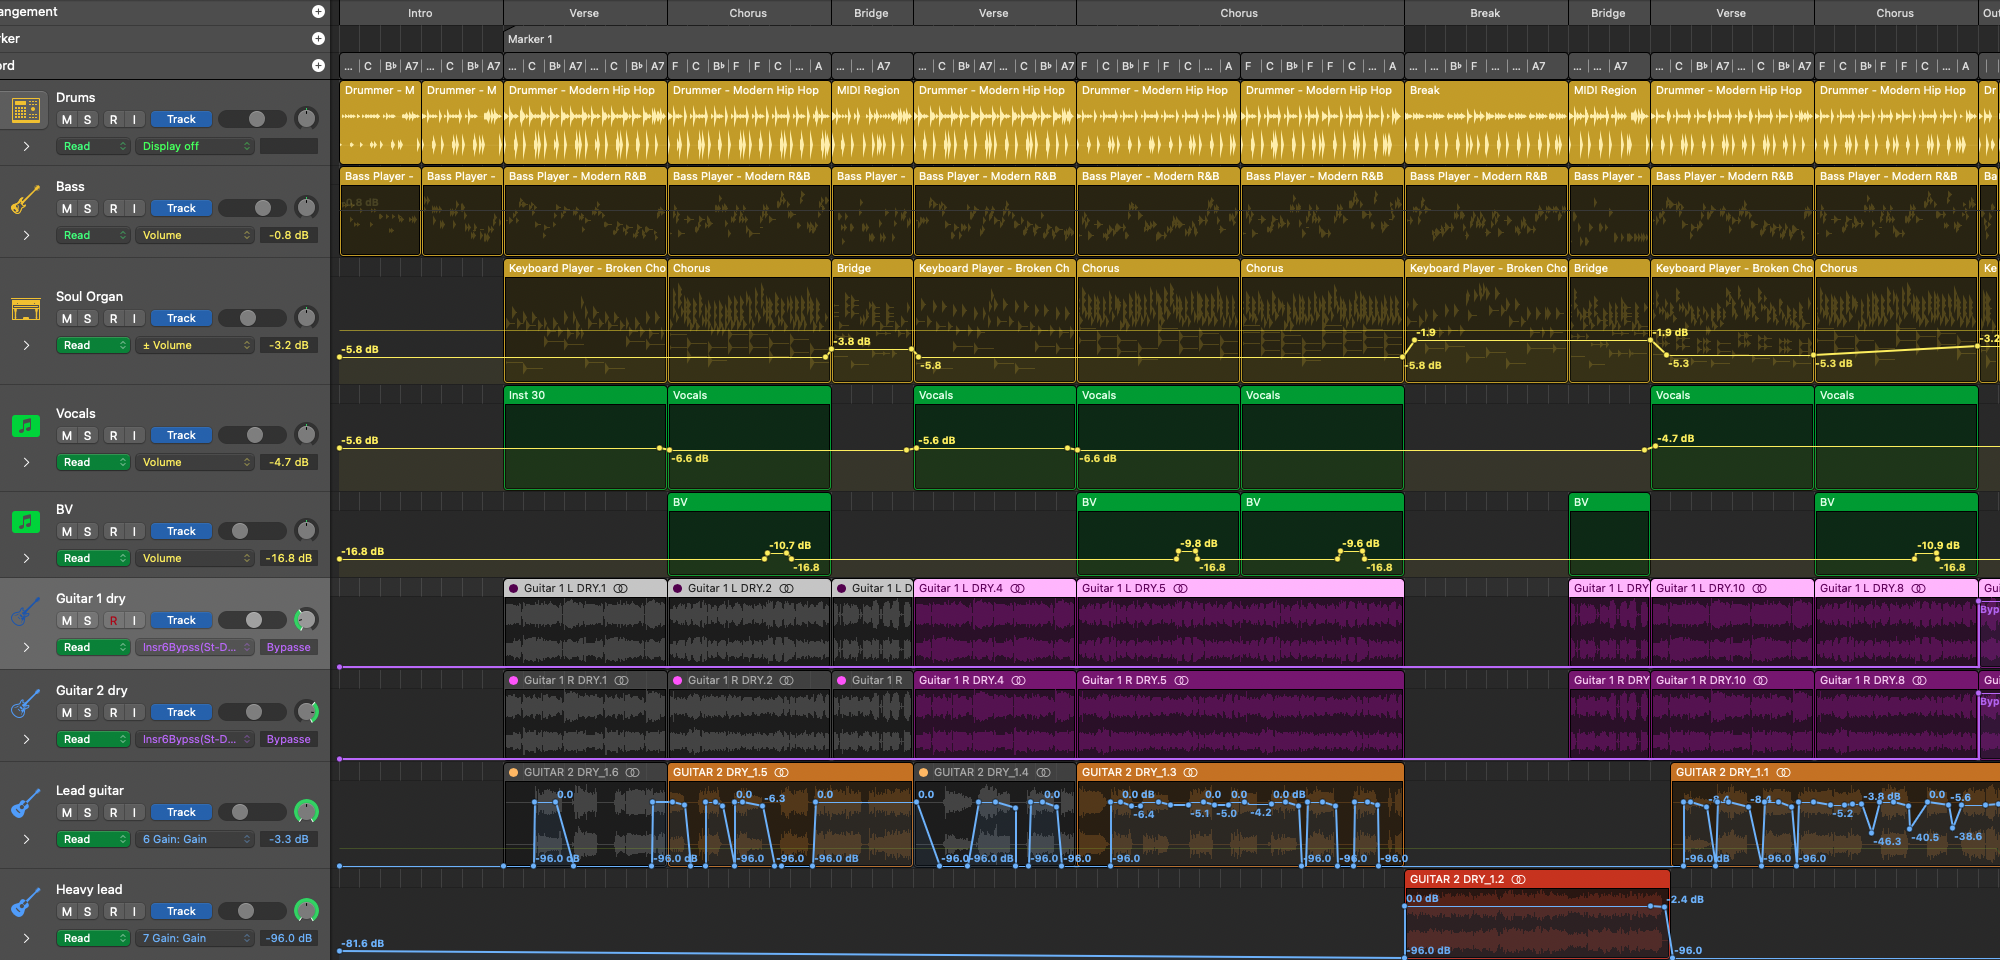Click Vocals track automation Track button
Viewport: 2000px width, 960px height.
click(x=181, y=435)
